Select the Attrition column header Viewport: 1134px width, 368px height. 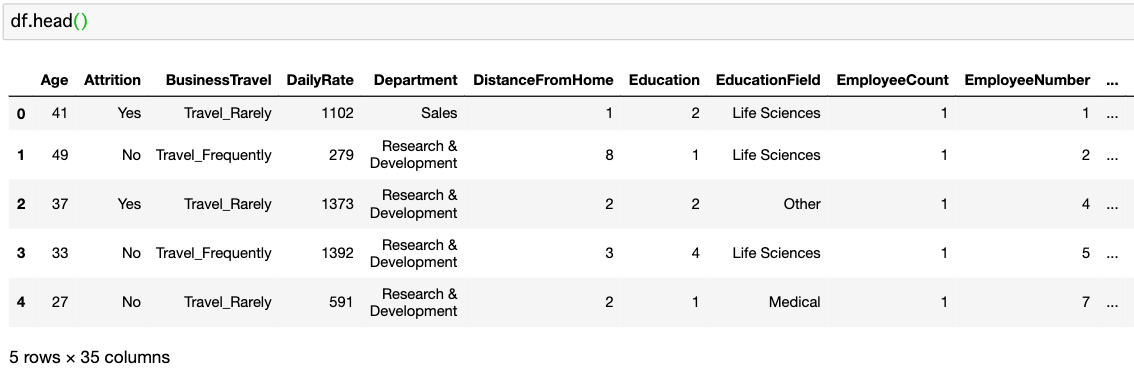(112, 80)
